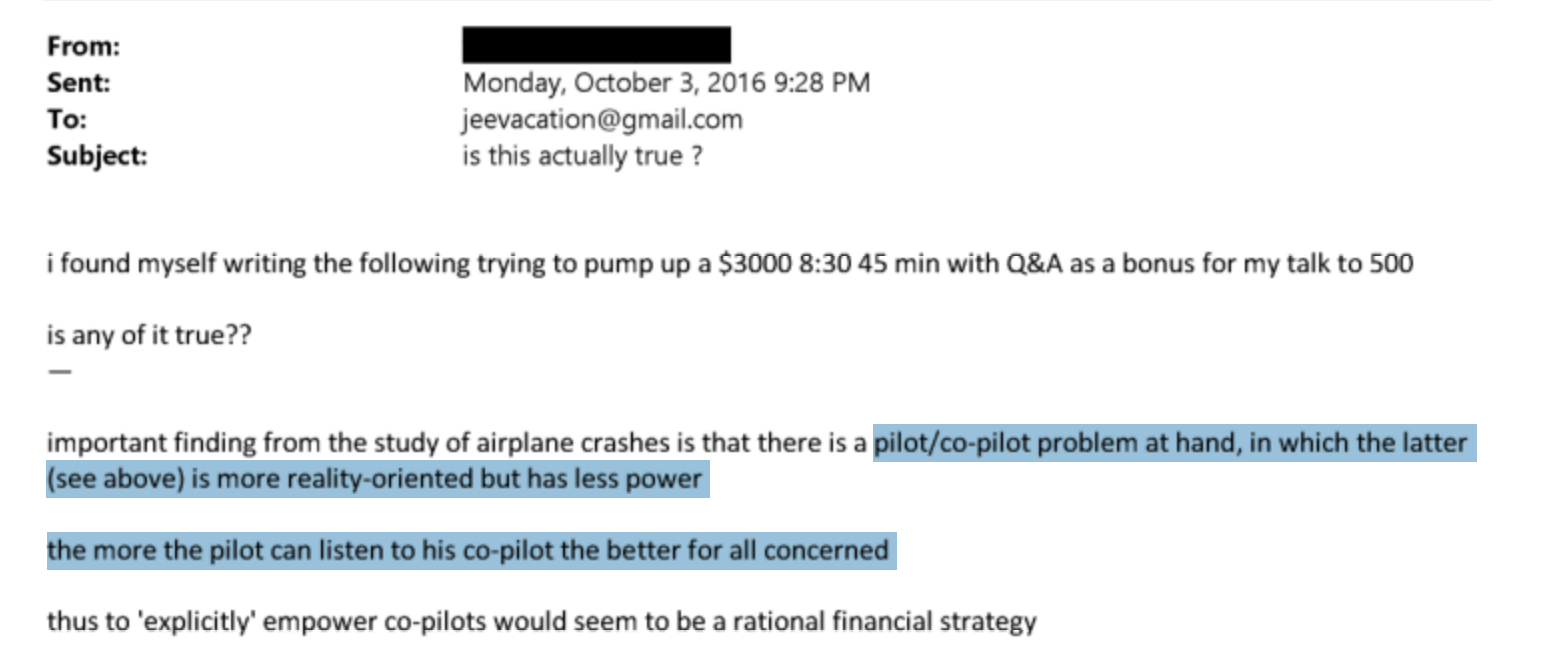The width and height of the screenshot is (1542, 662).
Task: Click the "Sent:" header label
Action: click(78, 83)
